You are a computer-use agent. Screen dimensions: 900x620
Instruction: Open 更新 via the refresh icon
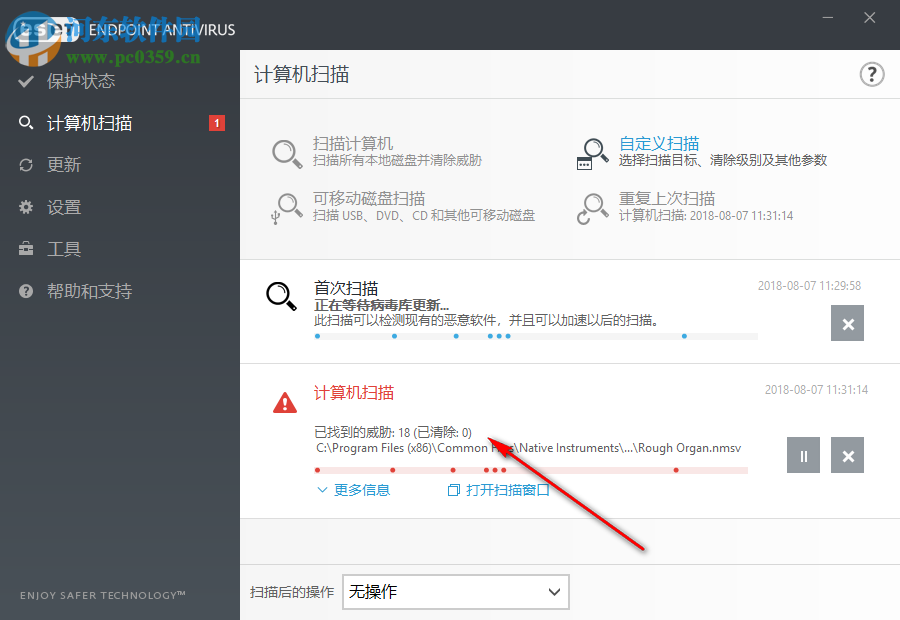click(25, 164)
